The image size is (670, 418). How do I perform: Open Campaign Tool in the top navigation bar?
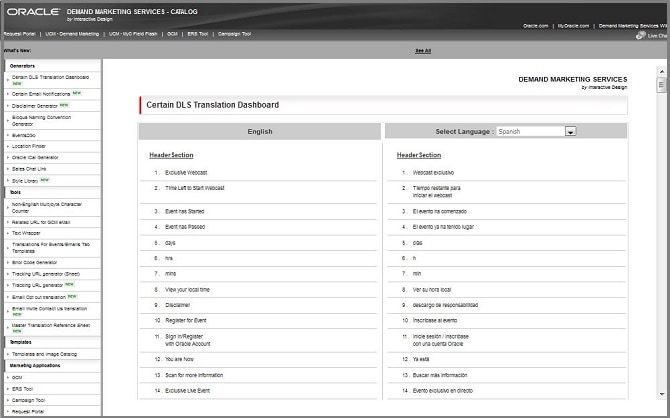coord(234,34)
